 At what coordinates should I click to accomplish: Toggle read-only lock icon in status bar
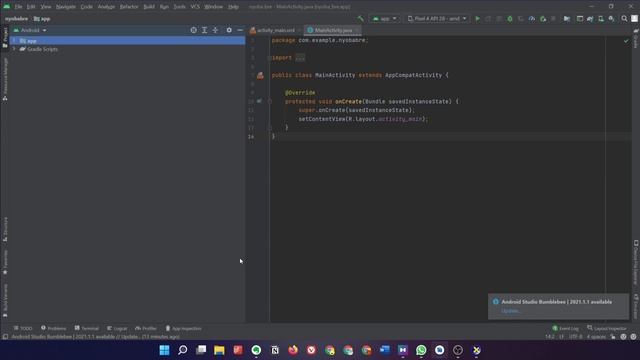pyautogui.click(x=613, y=337)
